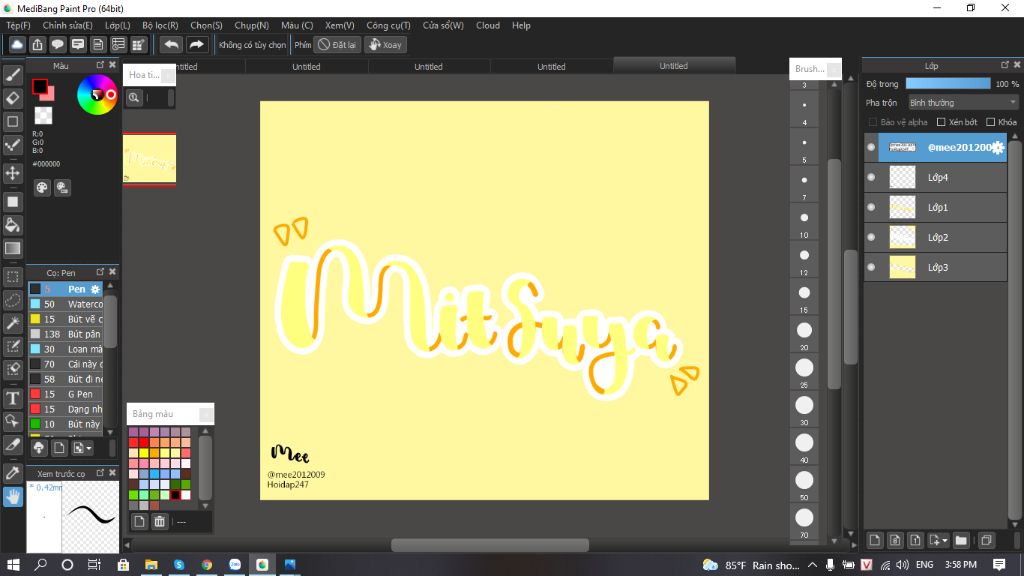Select brush size 20 preset
This screenshot has width=1024, height=576.
click(x=804, y=330)
